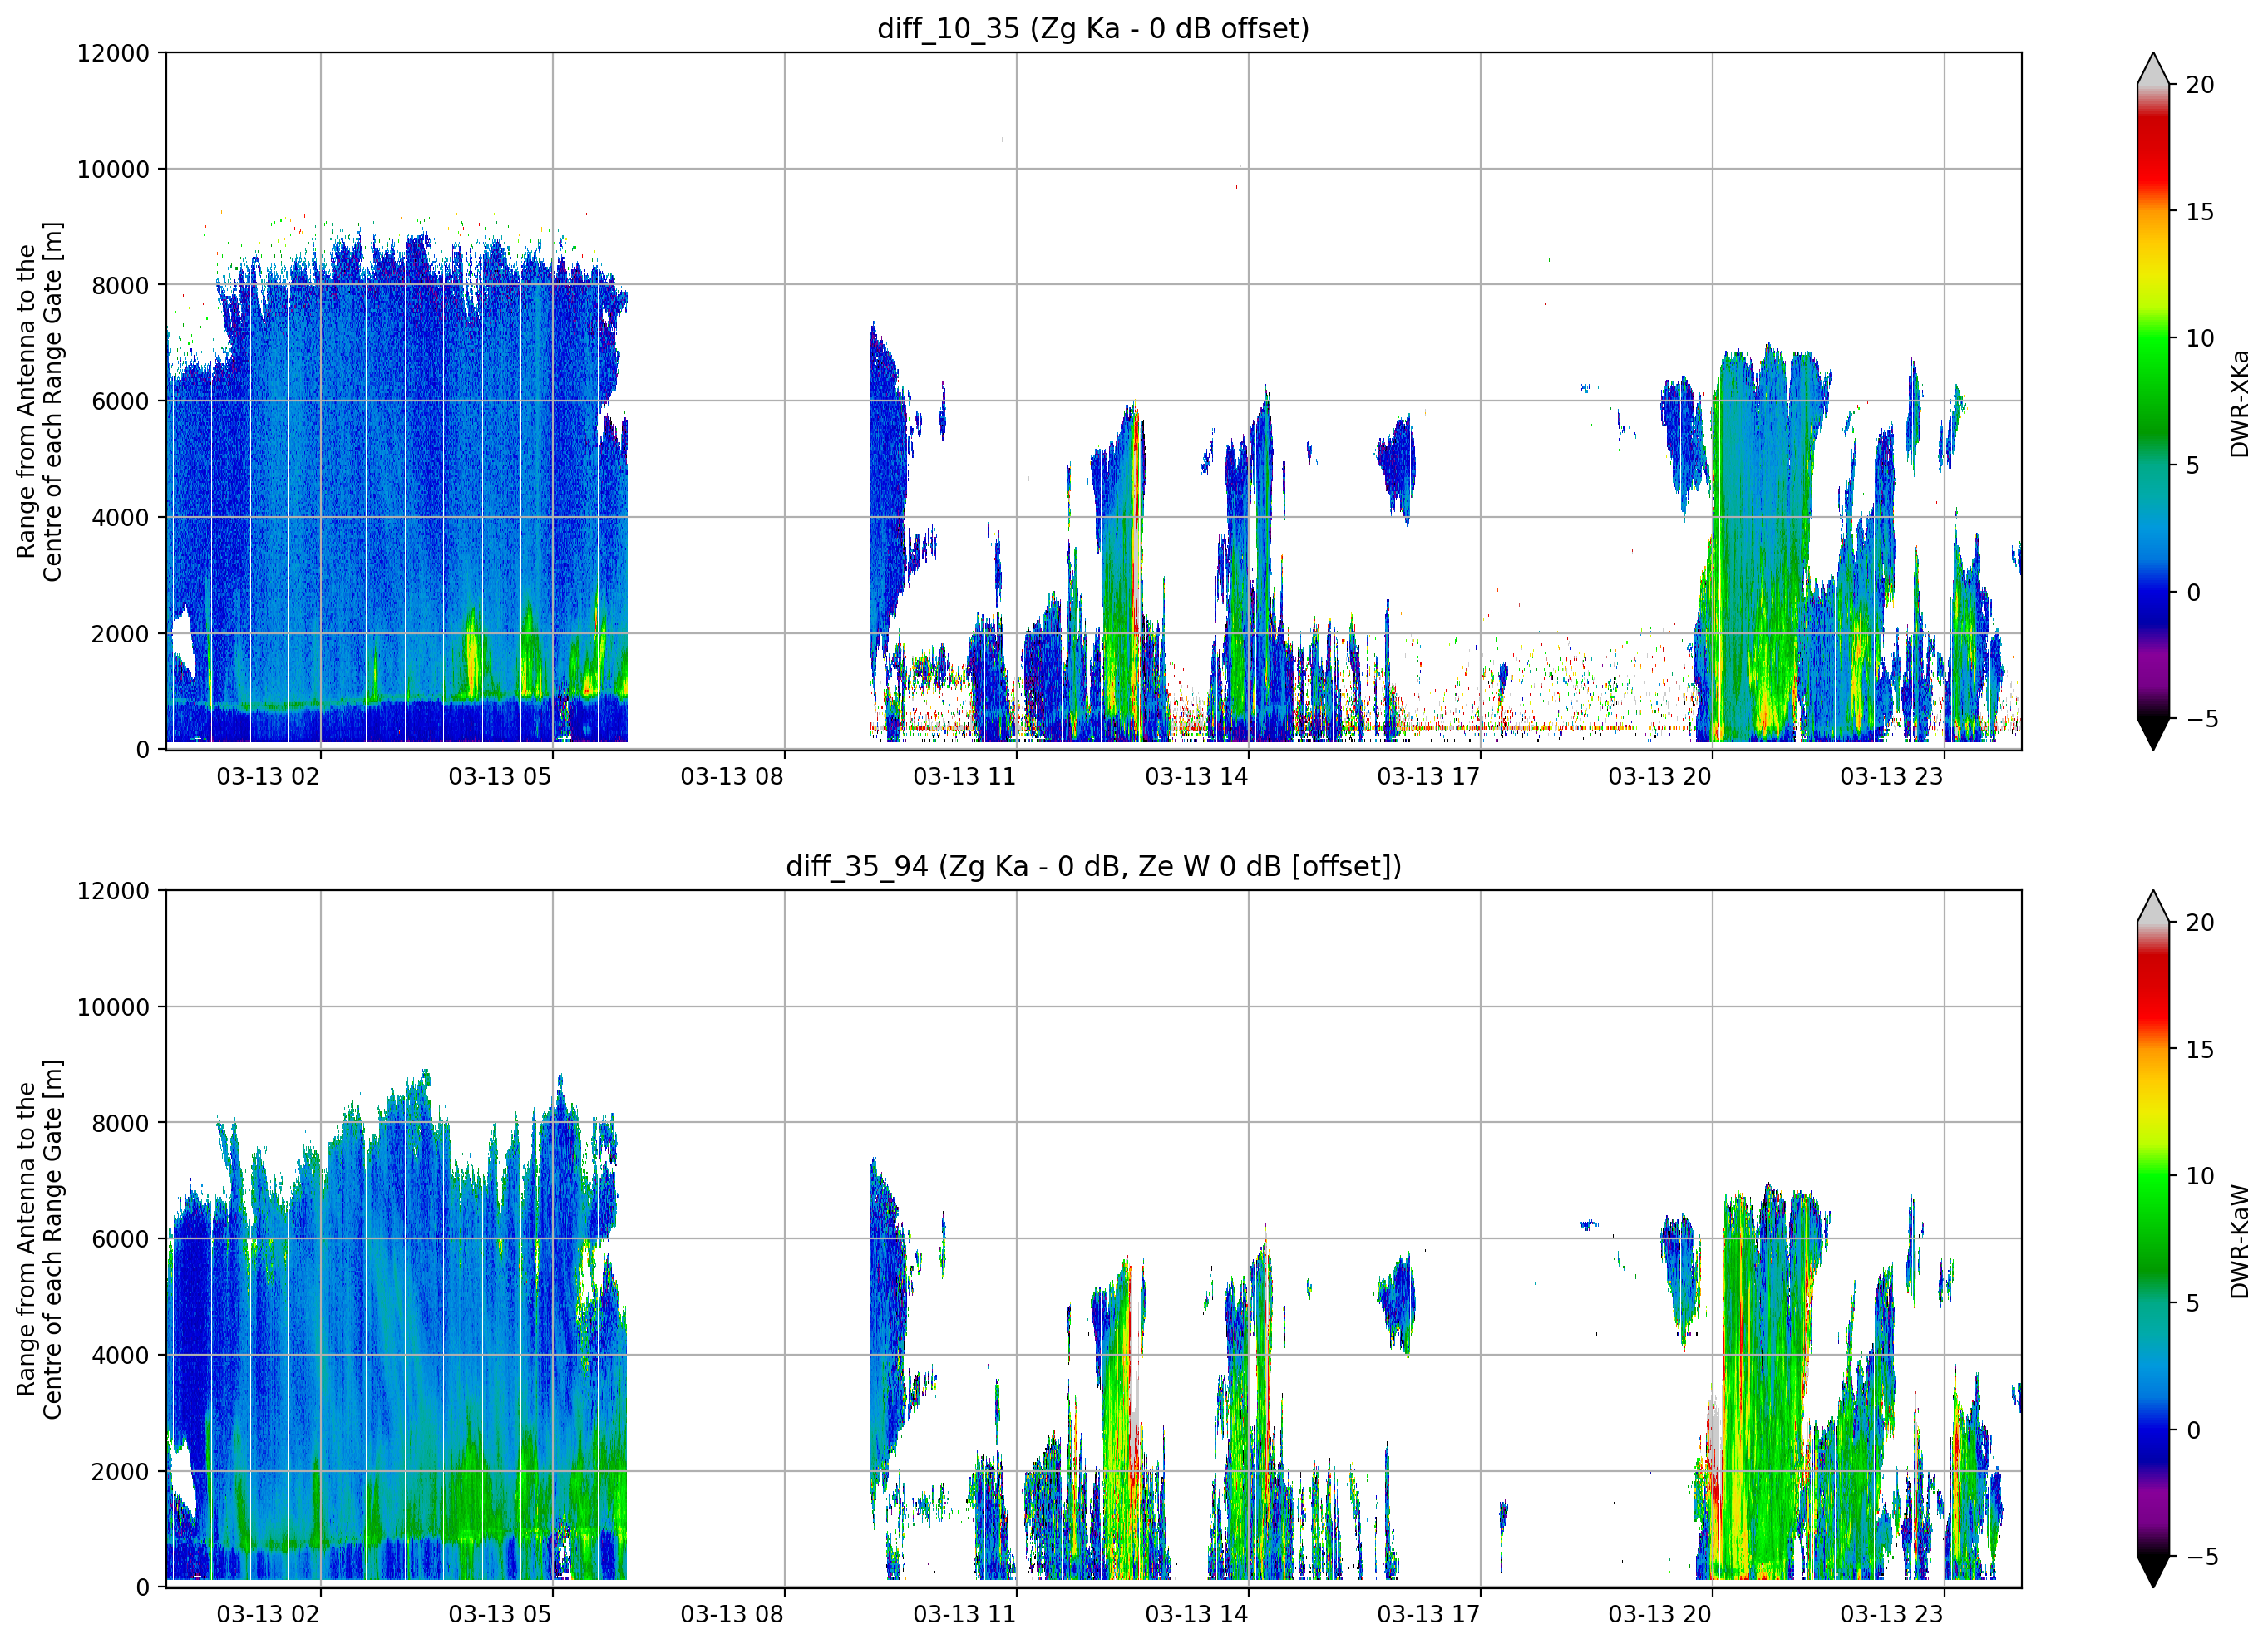The width and height of the screenshot is (2268, 1644).
Task: Click "03-13 14" tick under the diff_10_35 plot
Action: [x=1196, y=777]
